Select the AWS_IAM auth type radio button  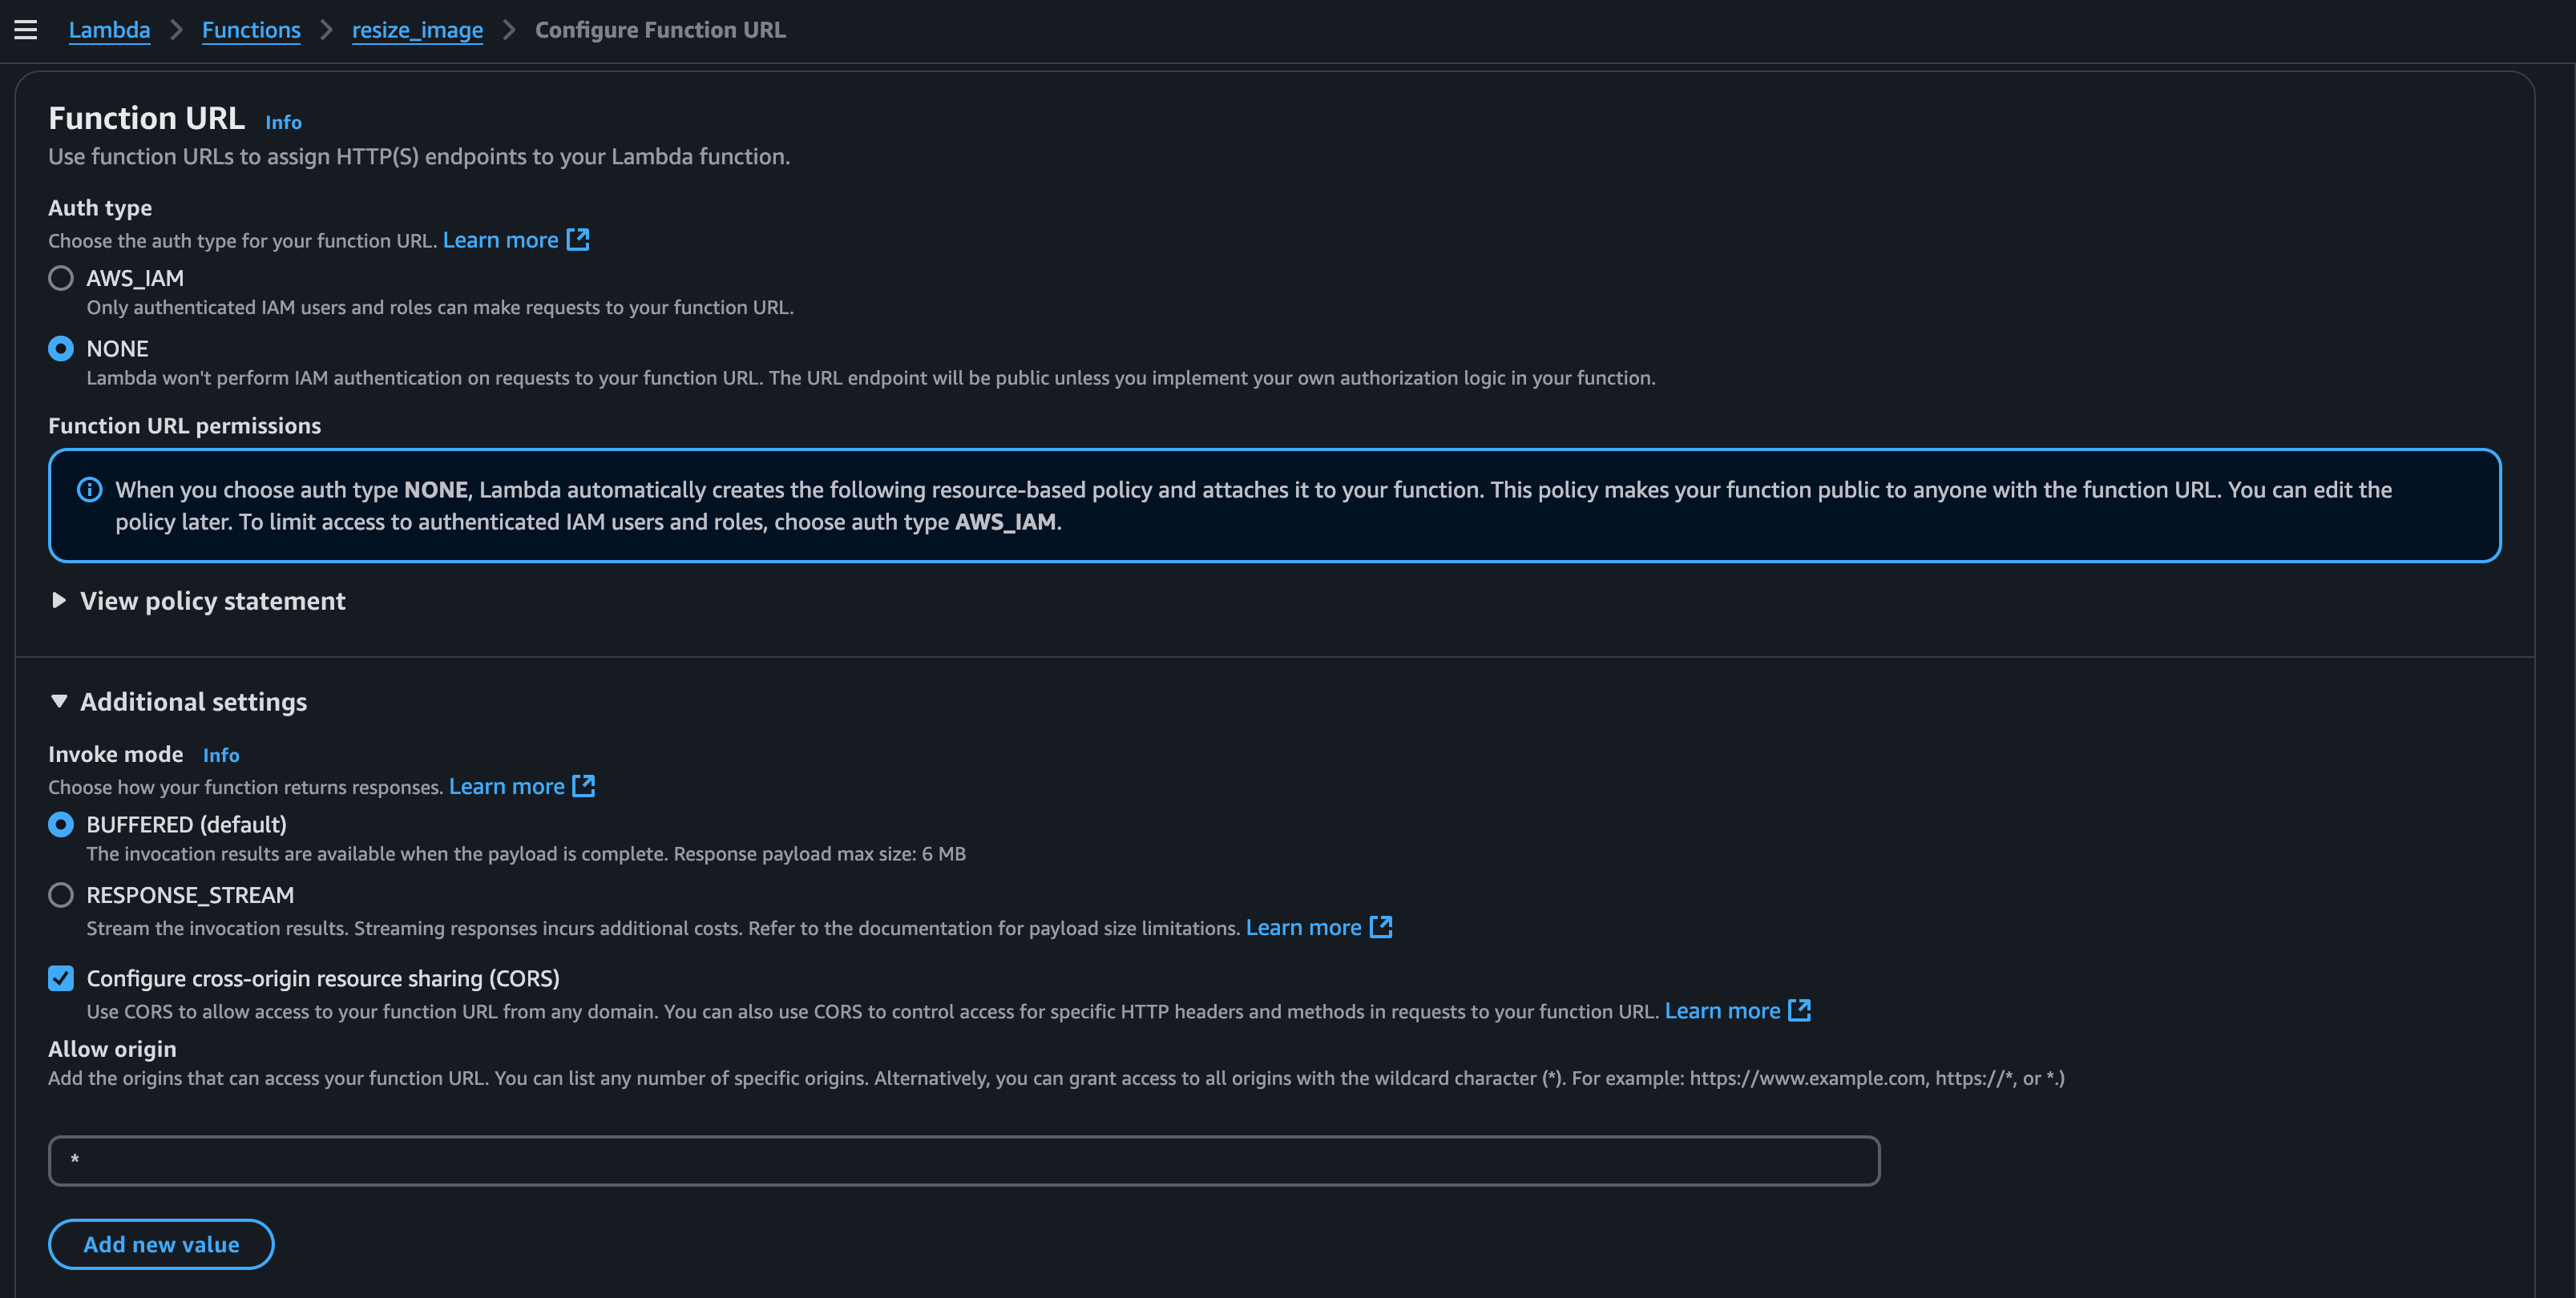(61, 278)
